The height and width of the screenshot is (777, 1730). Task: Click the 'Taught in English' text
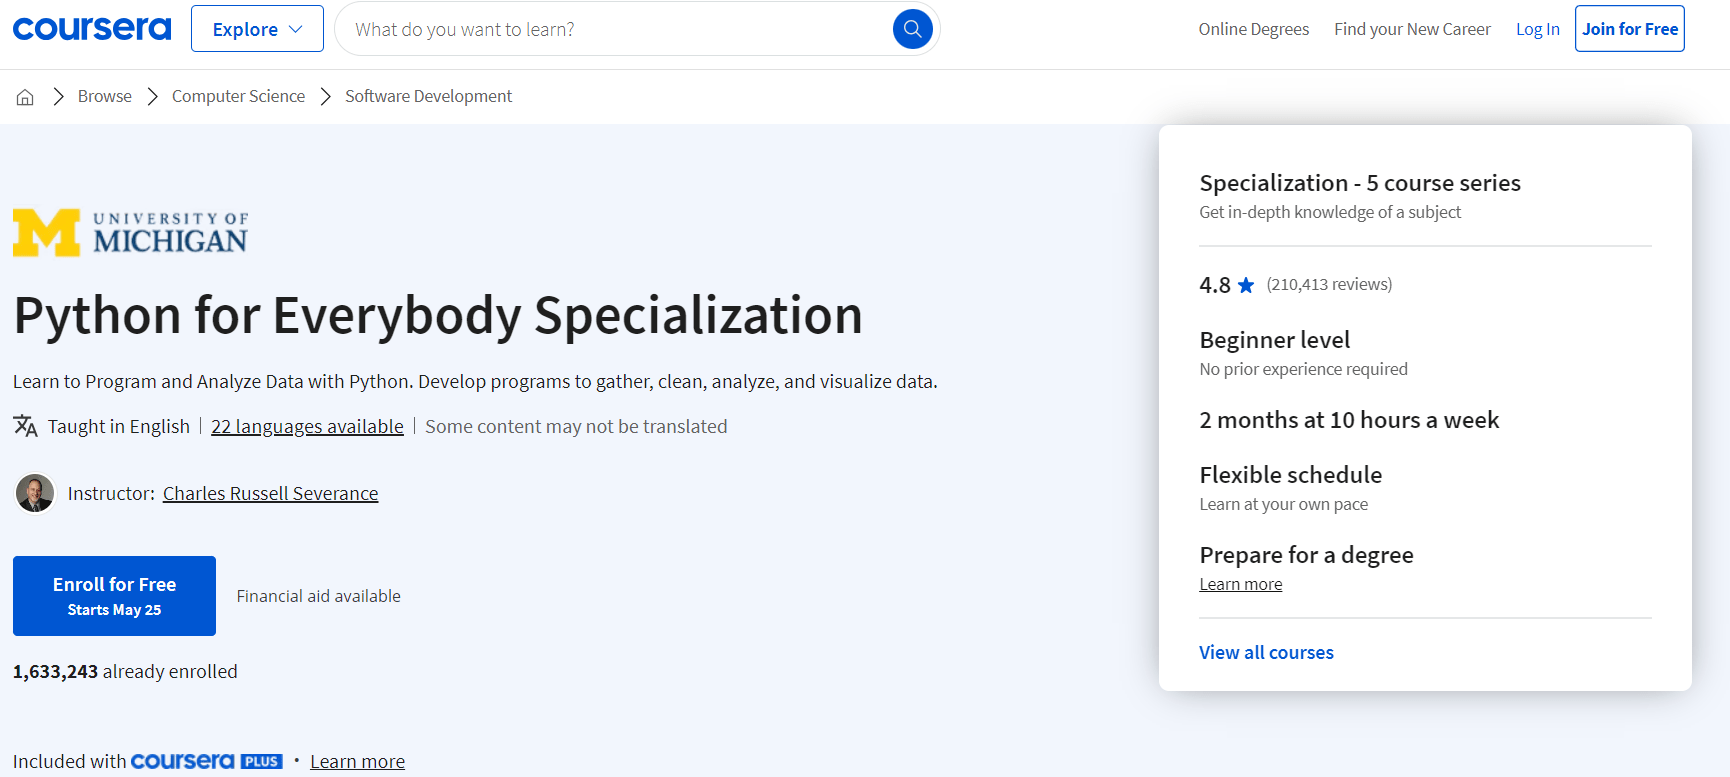tap(119, 426)
